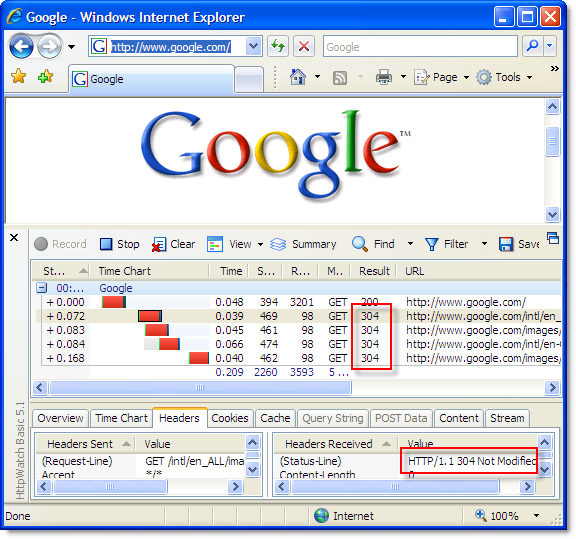
Task: Click the page scrollbar up arrow
Action: [552, 107]
